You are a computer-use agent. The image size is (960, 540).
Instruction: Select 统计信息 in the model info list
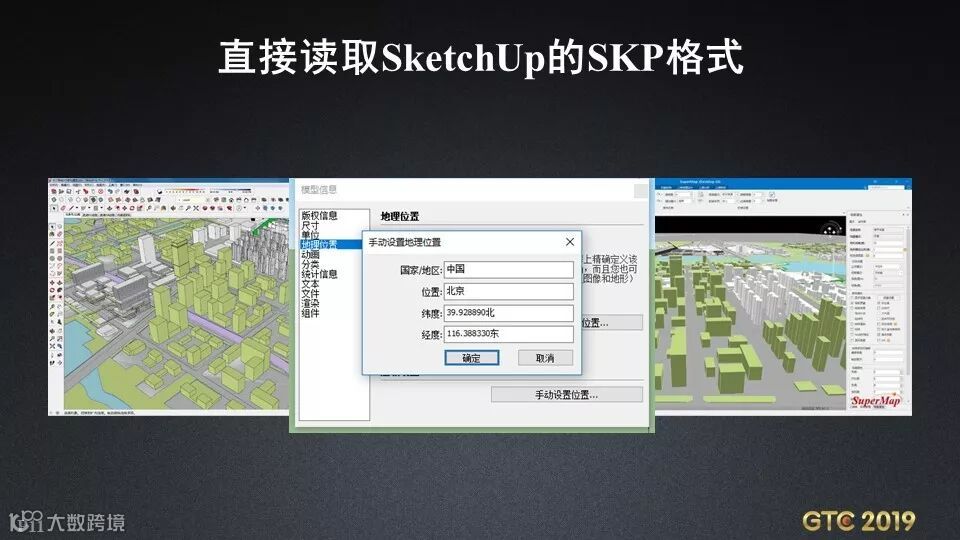click(319, 274)
